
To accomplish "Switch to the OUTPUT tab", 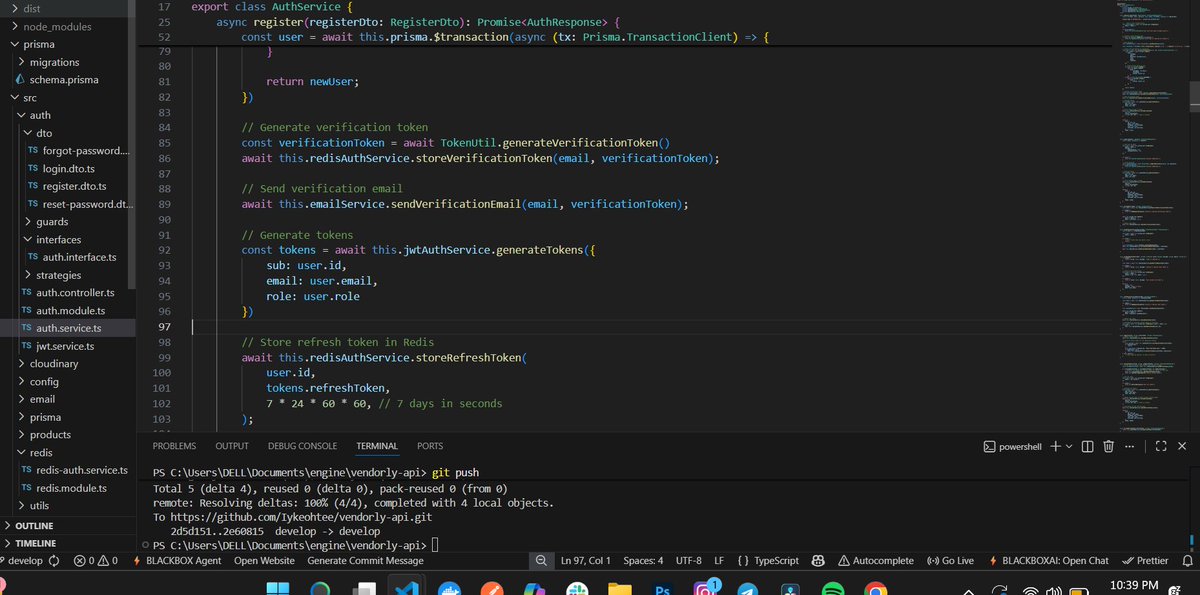I will pyautogui.click(x=232, y=446).
